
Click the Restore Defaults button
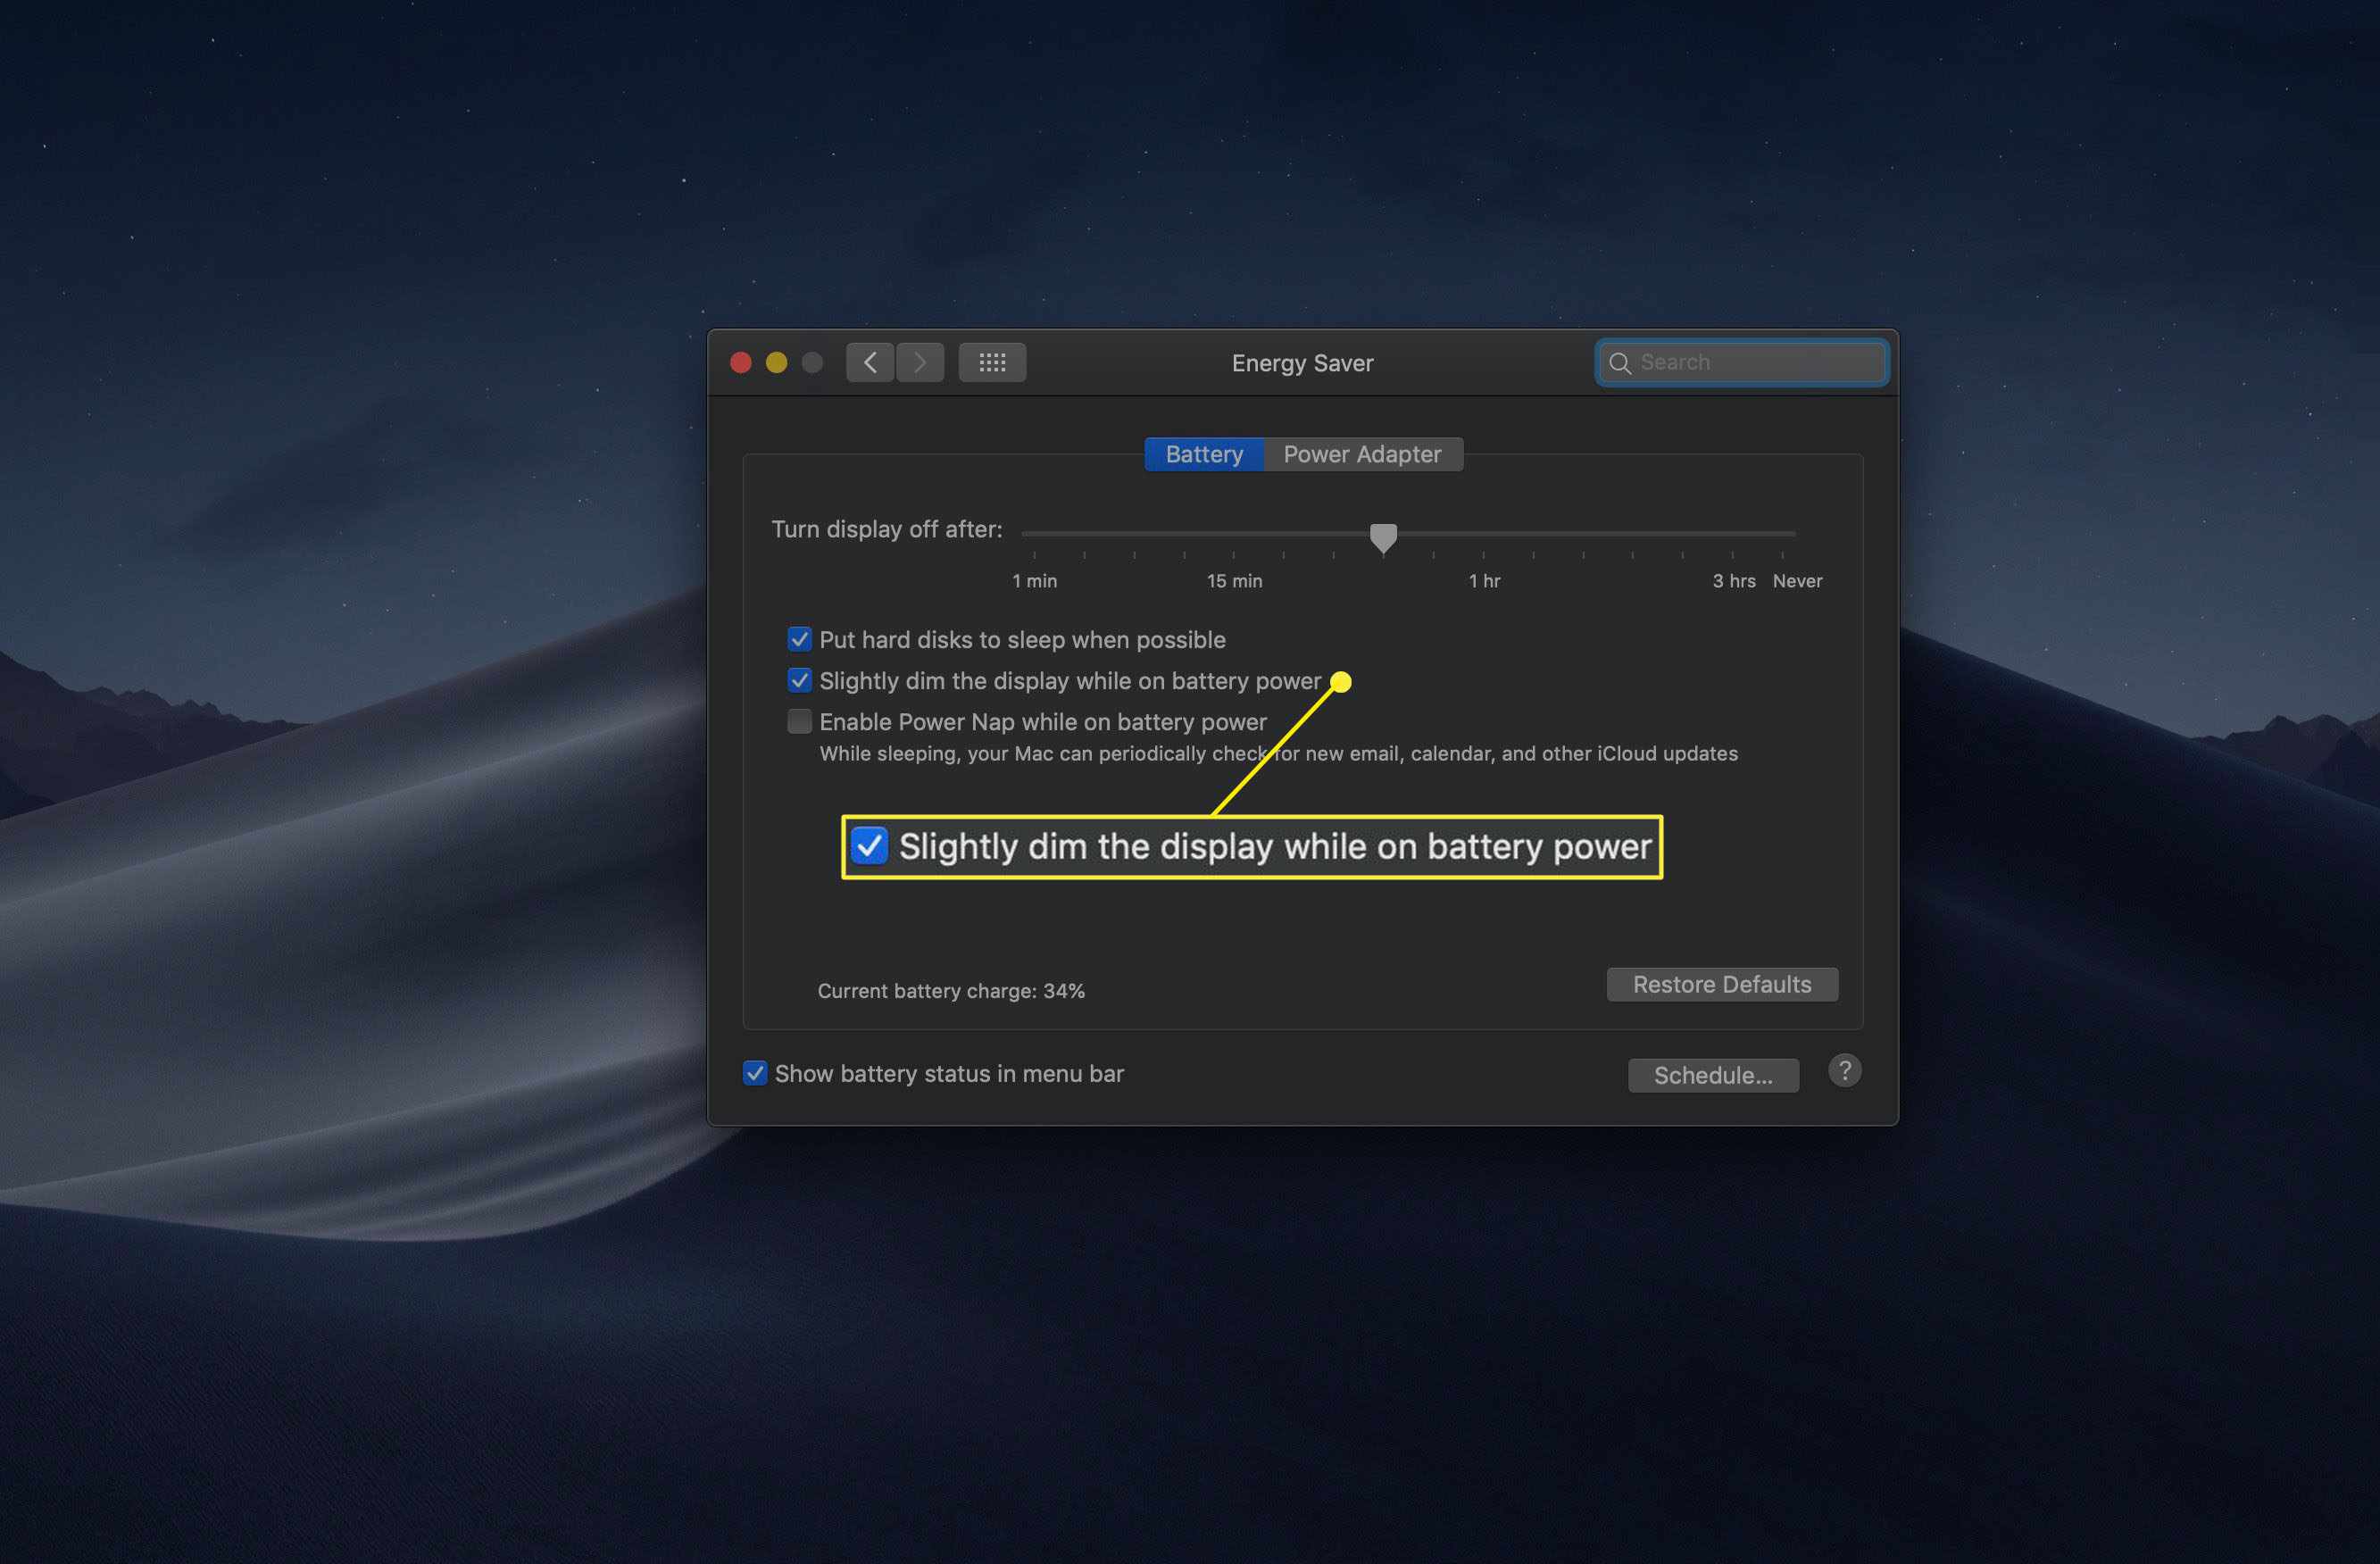1720,983
